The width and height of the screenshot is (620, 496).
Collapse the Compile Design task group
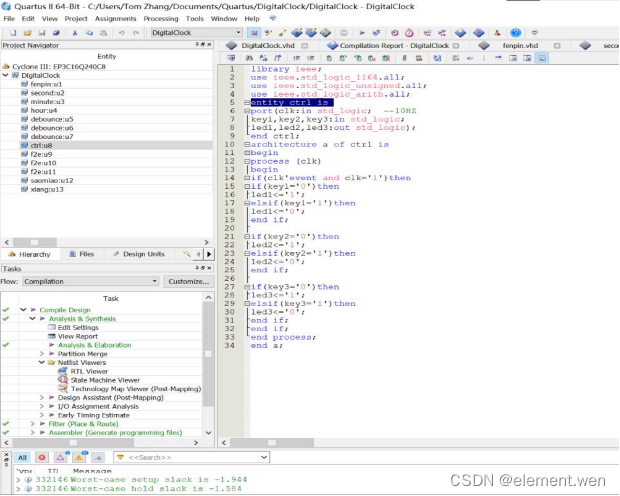click(23, 310)
